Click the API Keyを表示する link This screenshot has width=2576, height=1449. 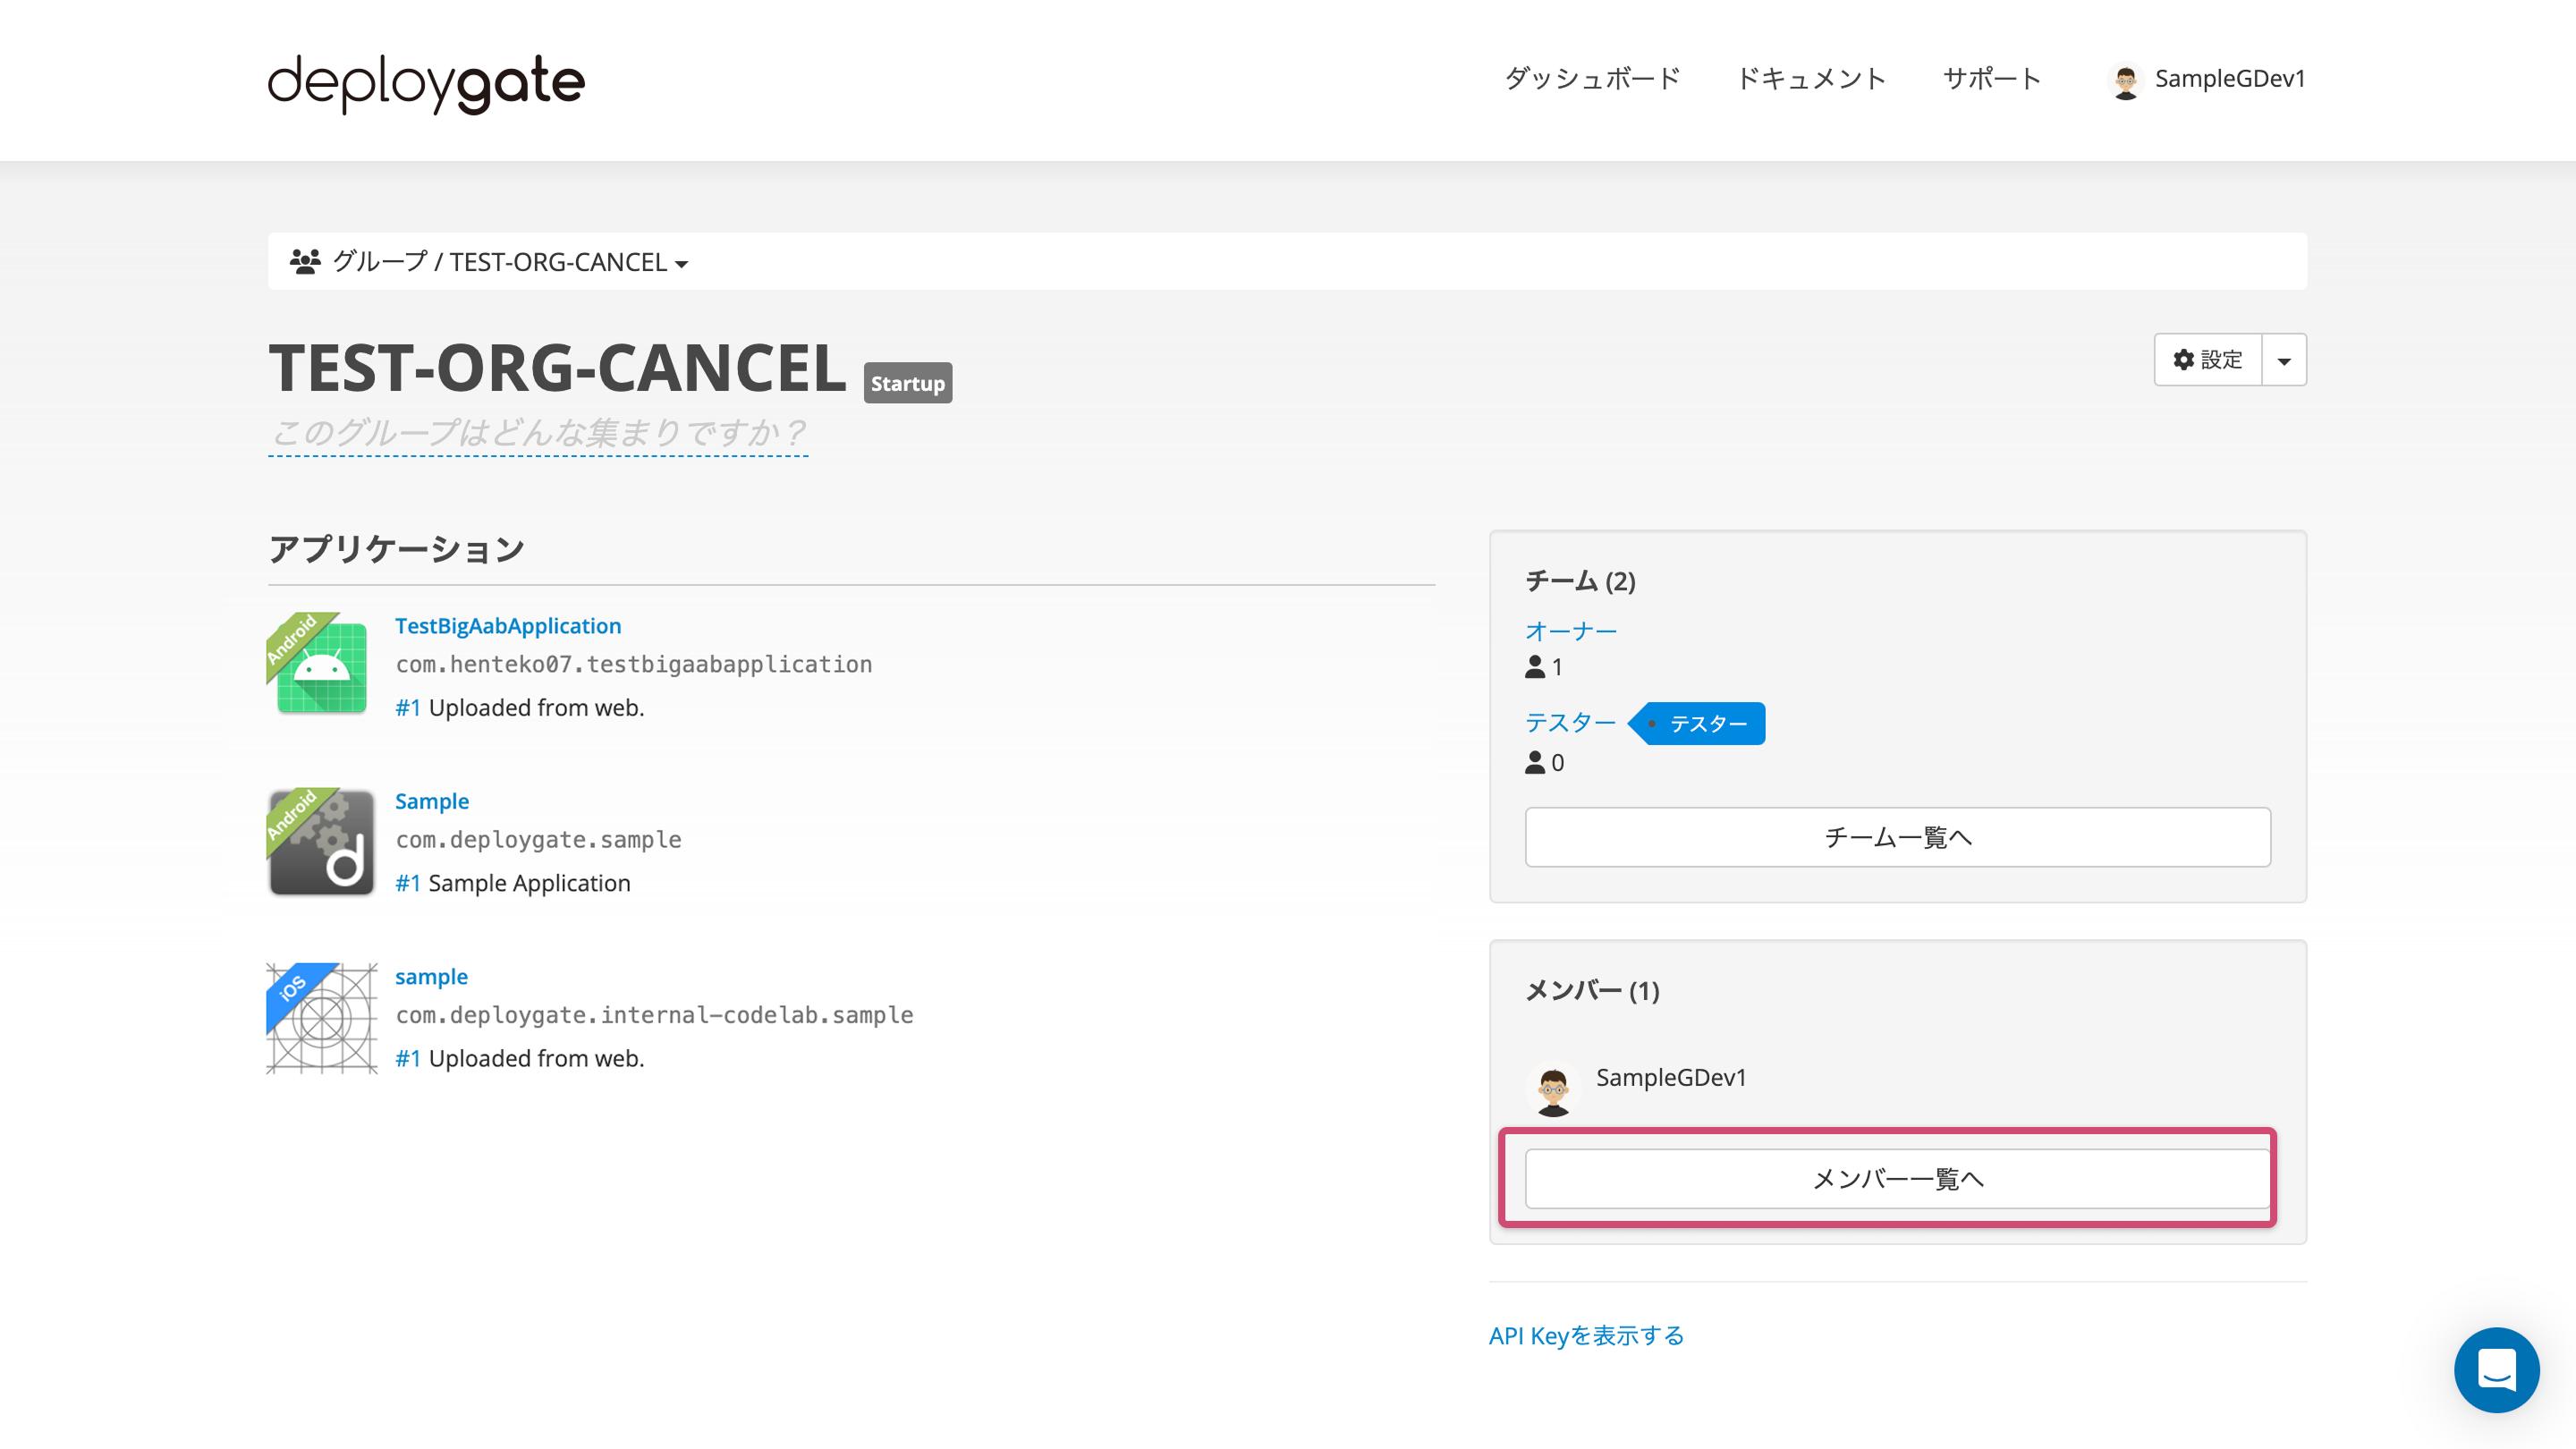tap(1586, 1335)
